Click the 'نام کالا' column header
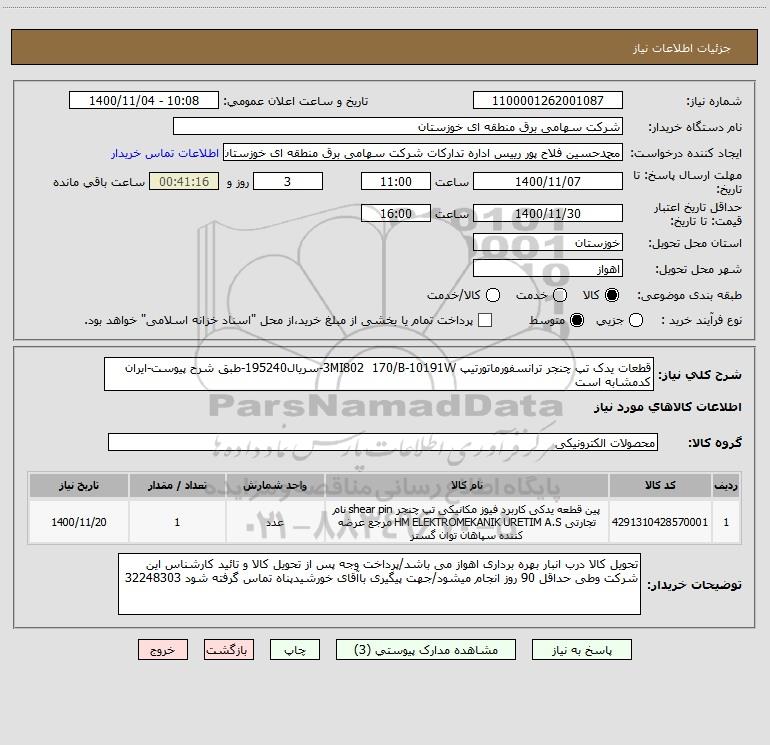This screenshot has width=770, height=745. [467, 486]
